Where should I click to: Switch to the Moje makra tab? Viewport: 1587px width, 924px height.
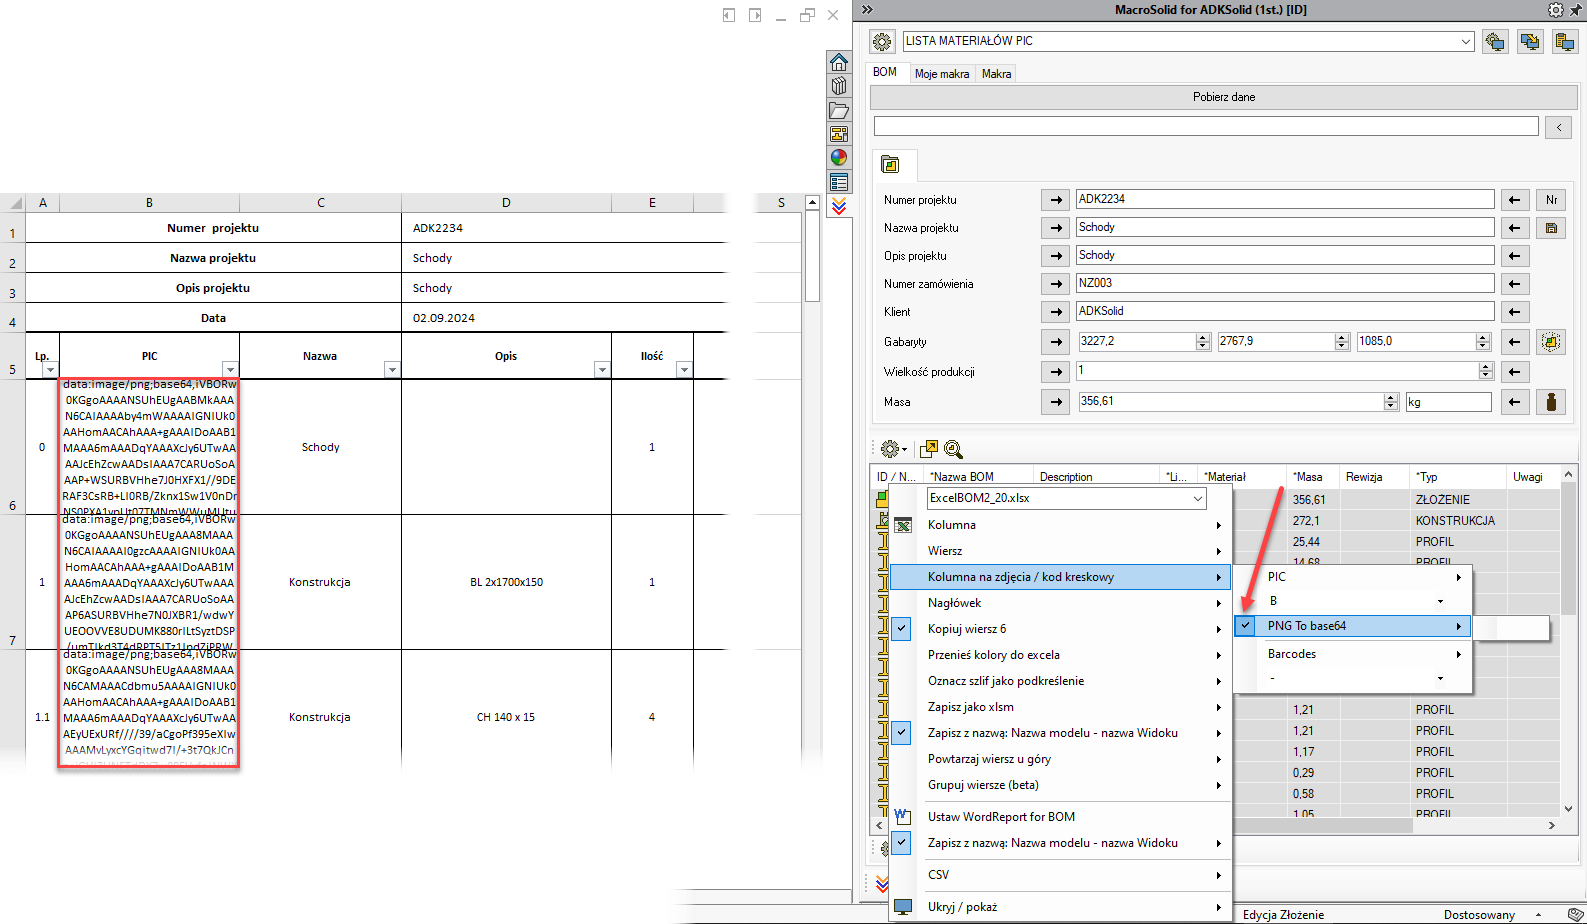(x=941, y=74)
